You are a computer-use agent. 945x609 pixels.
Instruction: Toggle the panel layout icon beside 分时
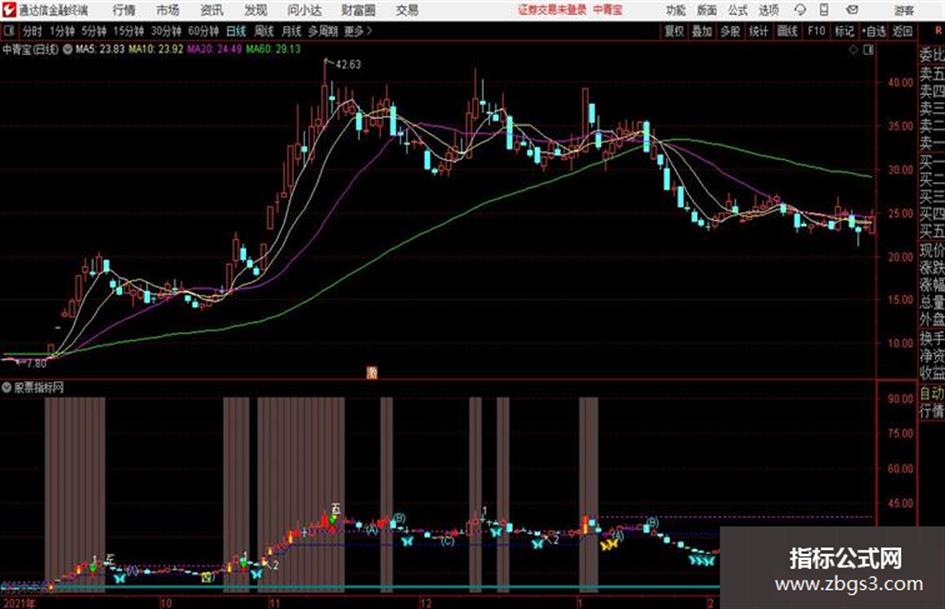(9, 31)
